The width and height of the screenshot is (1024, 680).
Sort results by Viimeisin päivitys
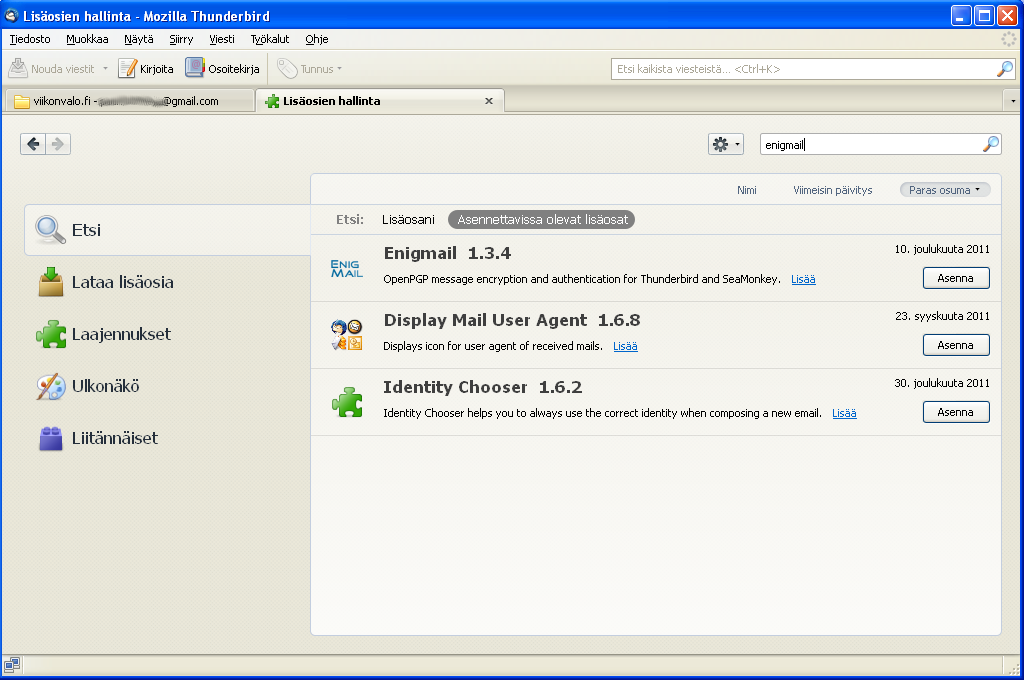click(833, 190)
